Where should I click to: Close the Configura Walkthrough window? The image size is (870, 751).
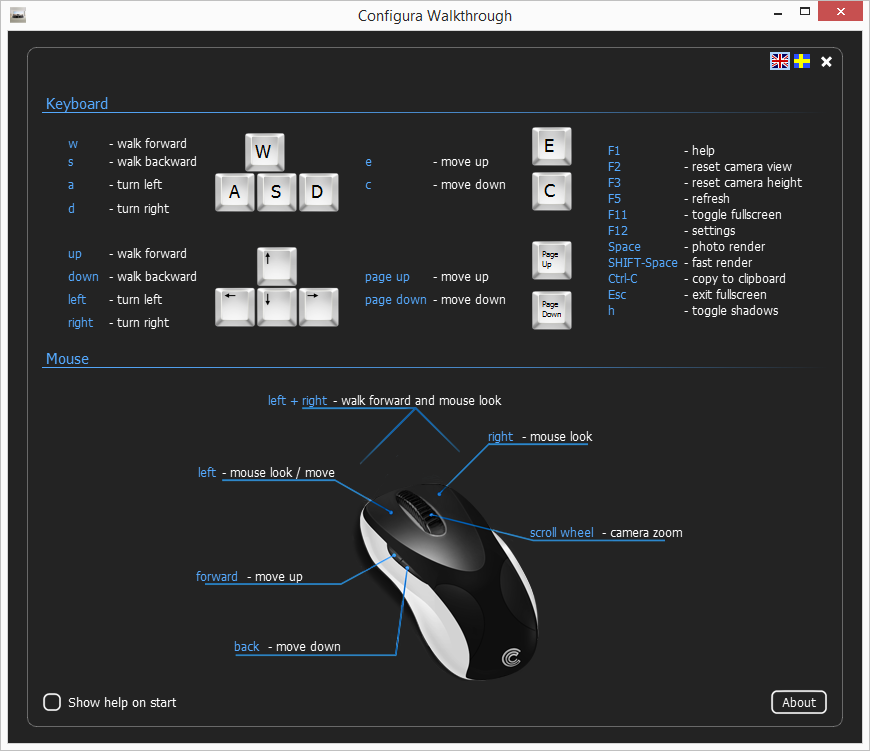point(841,11)
